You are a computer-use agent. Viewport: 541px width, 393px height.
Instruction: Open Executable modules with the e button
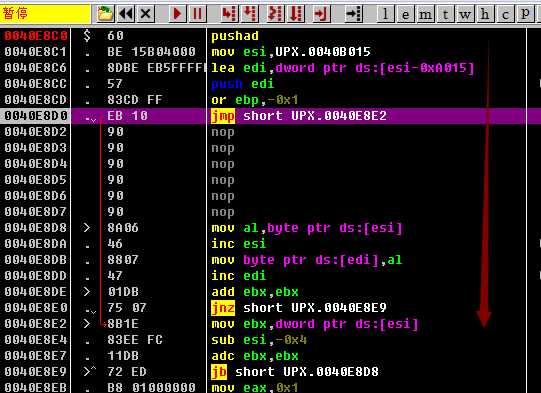[x=405, y=14]
